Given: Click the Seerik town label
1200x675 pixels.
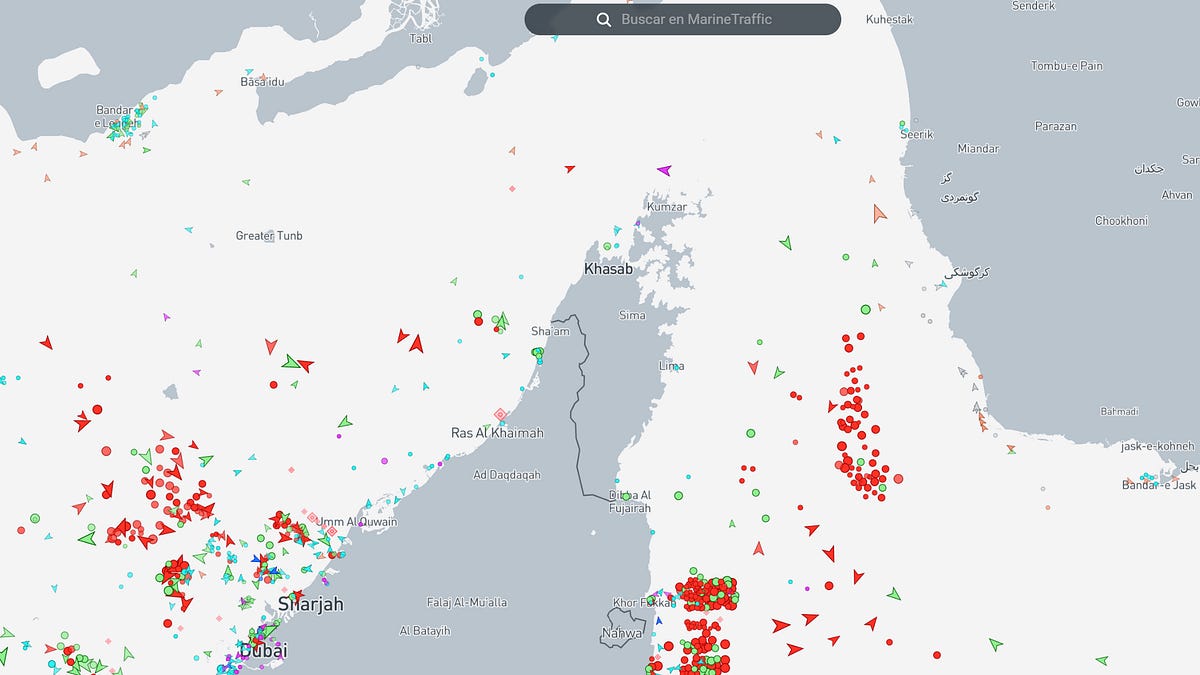Looking at the screenshot, I should (916, 134).
